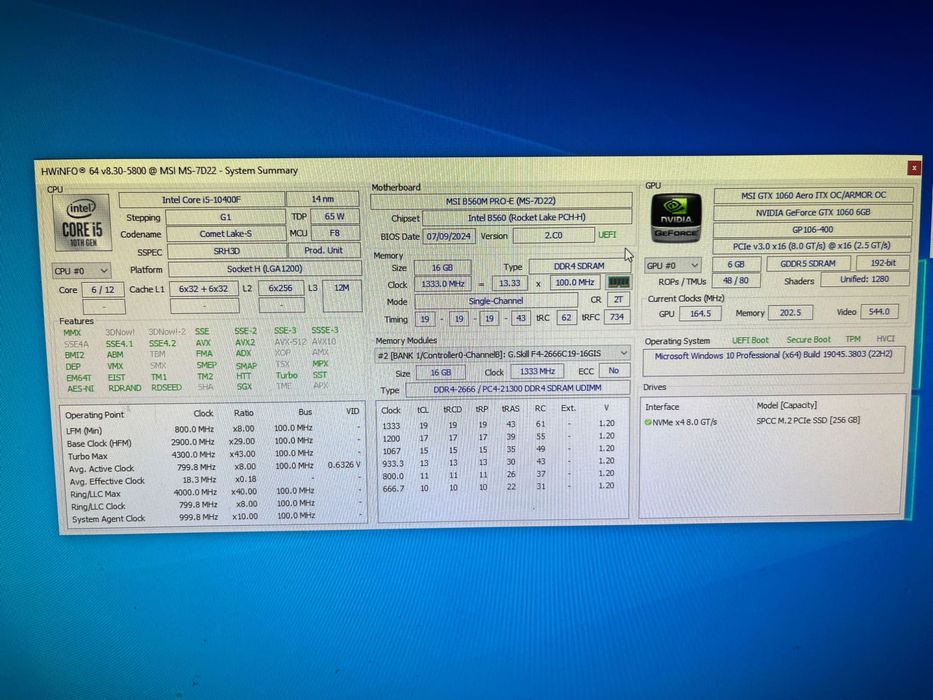Click the Memory Size 16 GB field
This screenshot has width=933, height=700.
pos(442,268)
